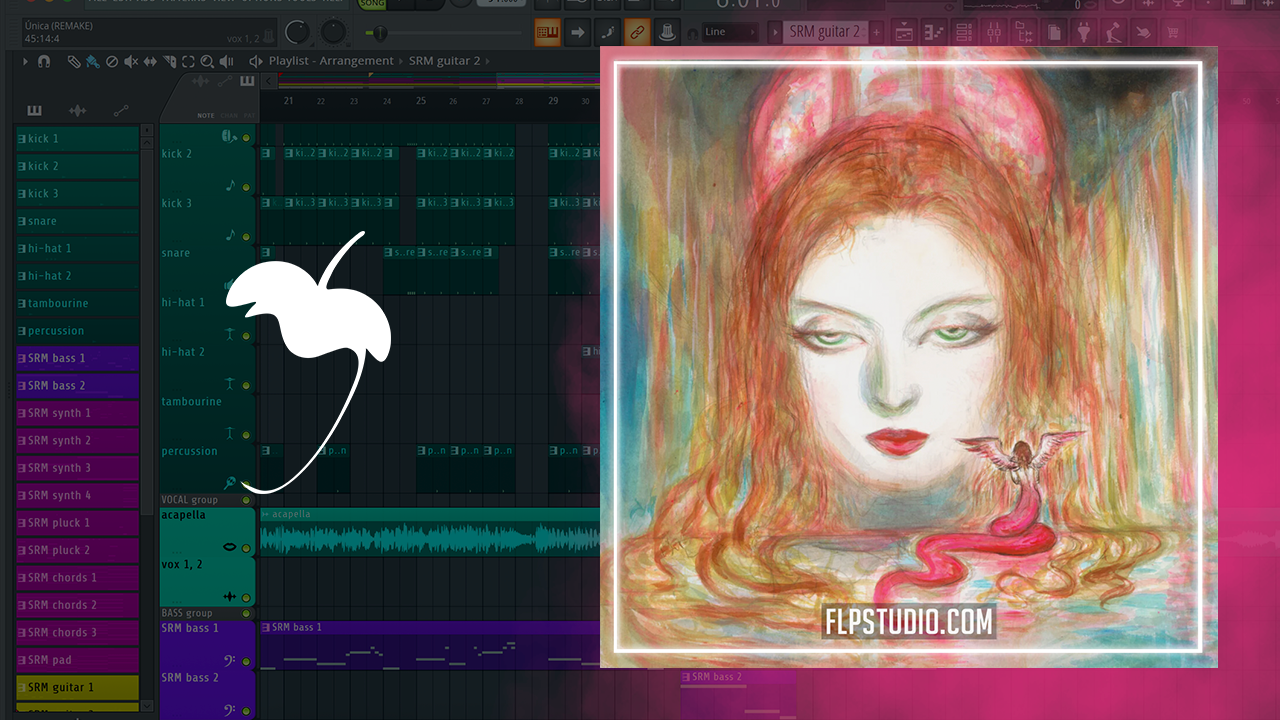Select the Mute tool in playlist toolbar

[130, 61]
